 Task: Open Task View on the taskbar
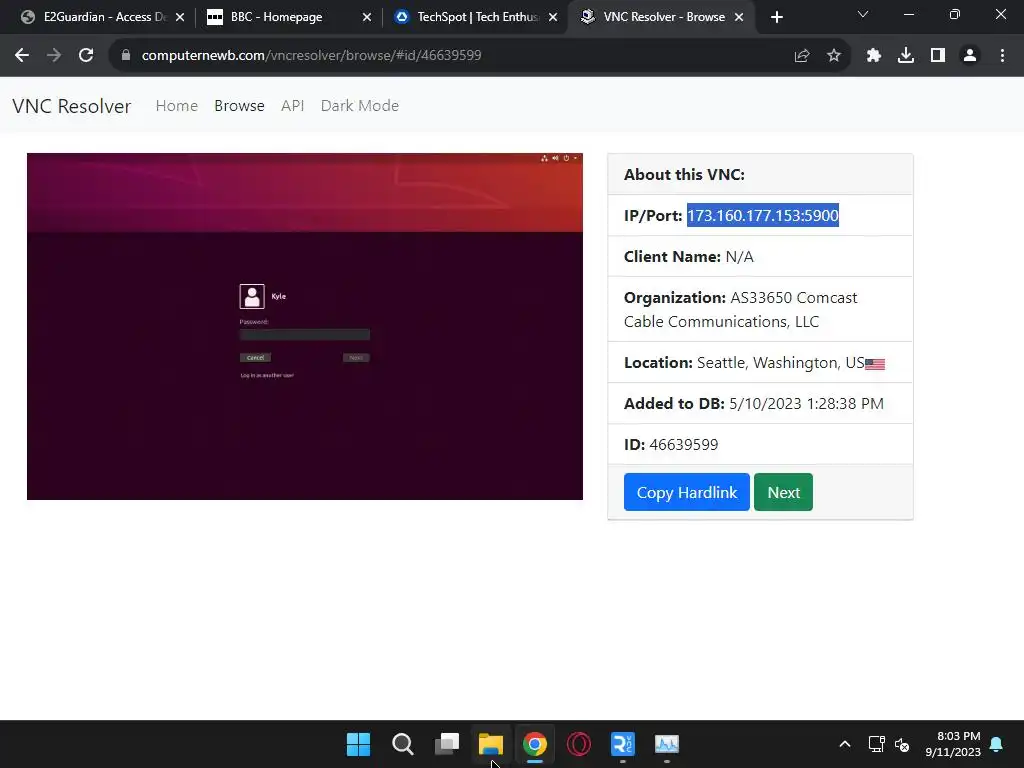tap(447, 744)
